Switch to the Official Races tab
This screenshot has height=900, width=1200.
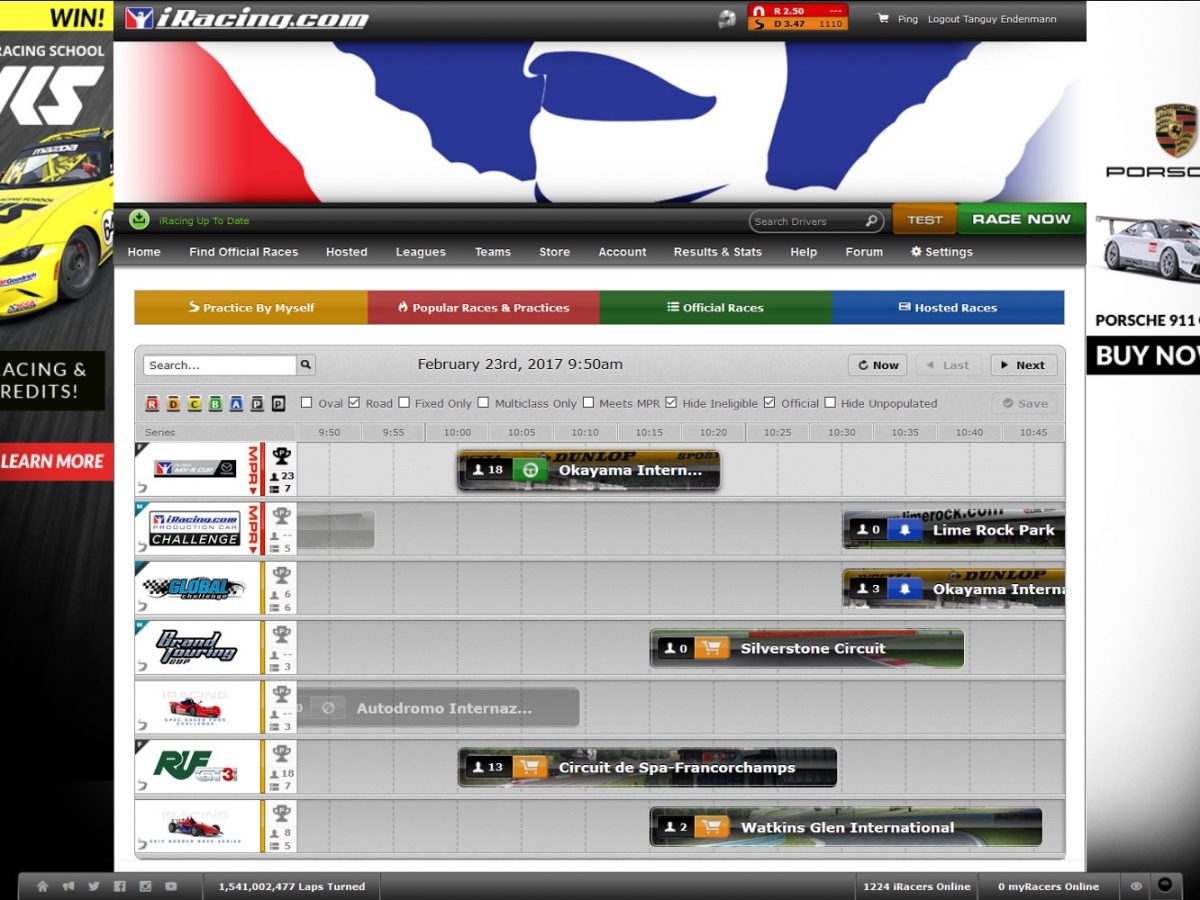716,308
